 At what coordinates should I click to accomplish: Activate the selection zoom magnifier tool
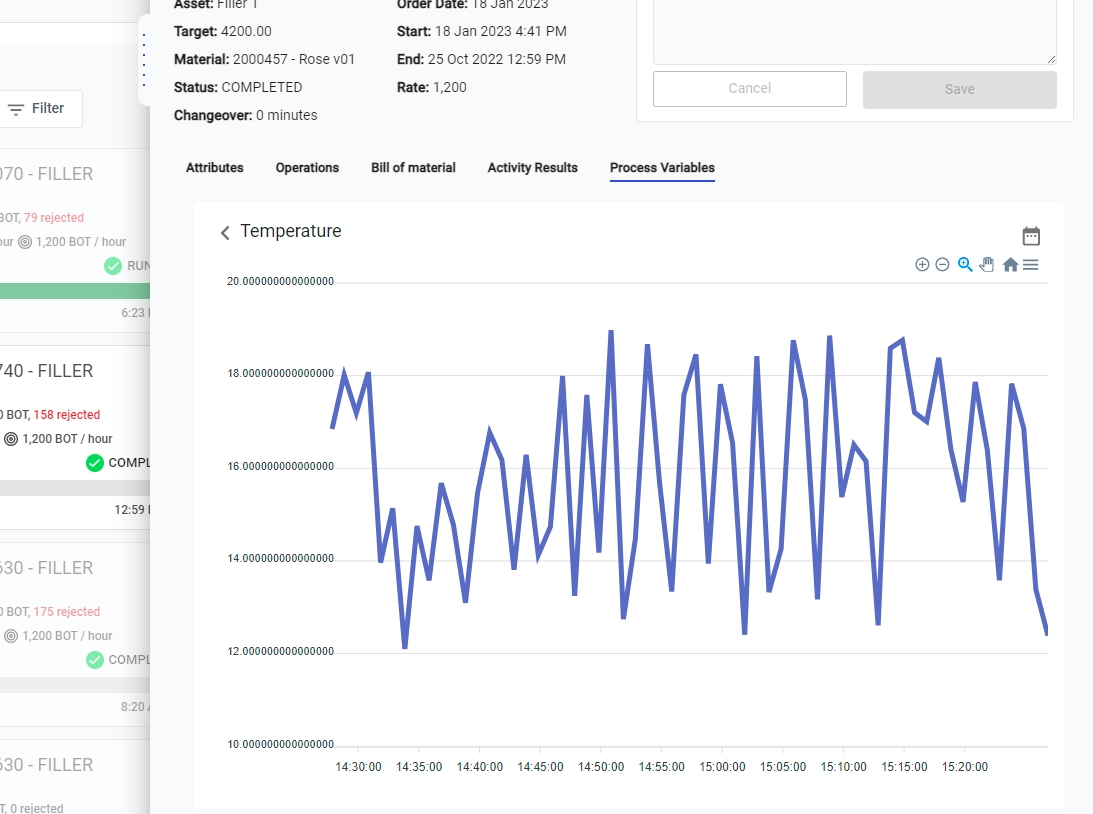[965, 265]
